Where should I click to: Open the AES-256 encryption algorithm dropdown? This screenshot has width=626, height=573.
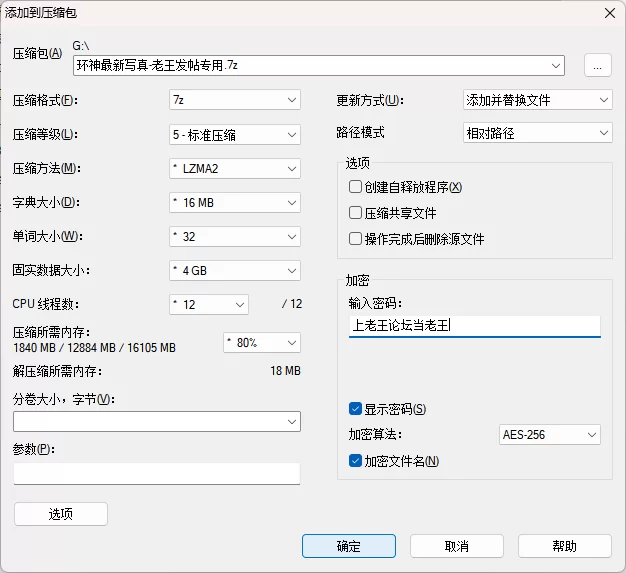tap(549, 435)
